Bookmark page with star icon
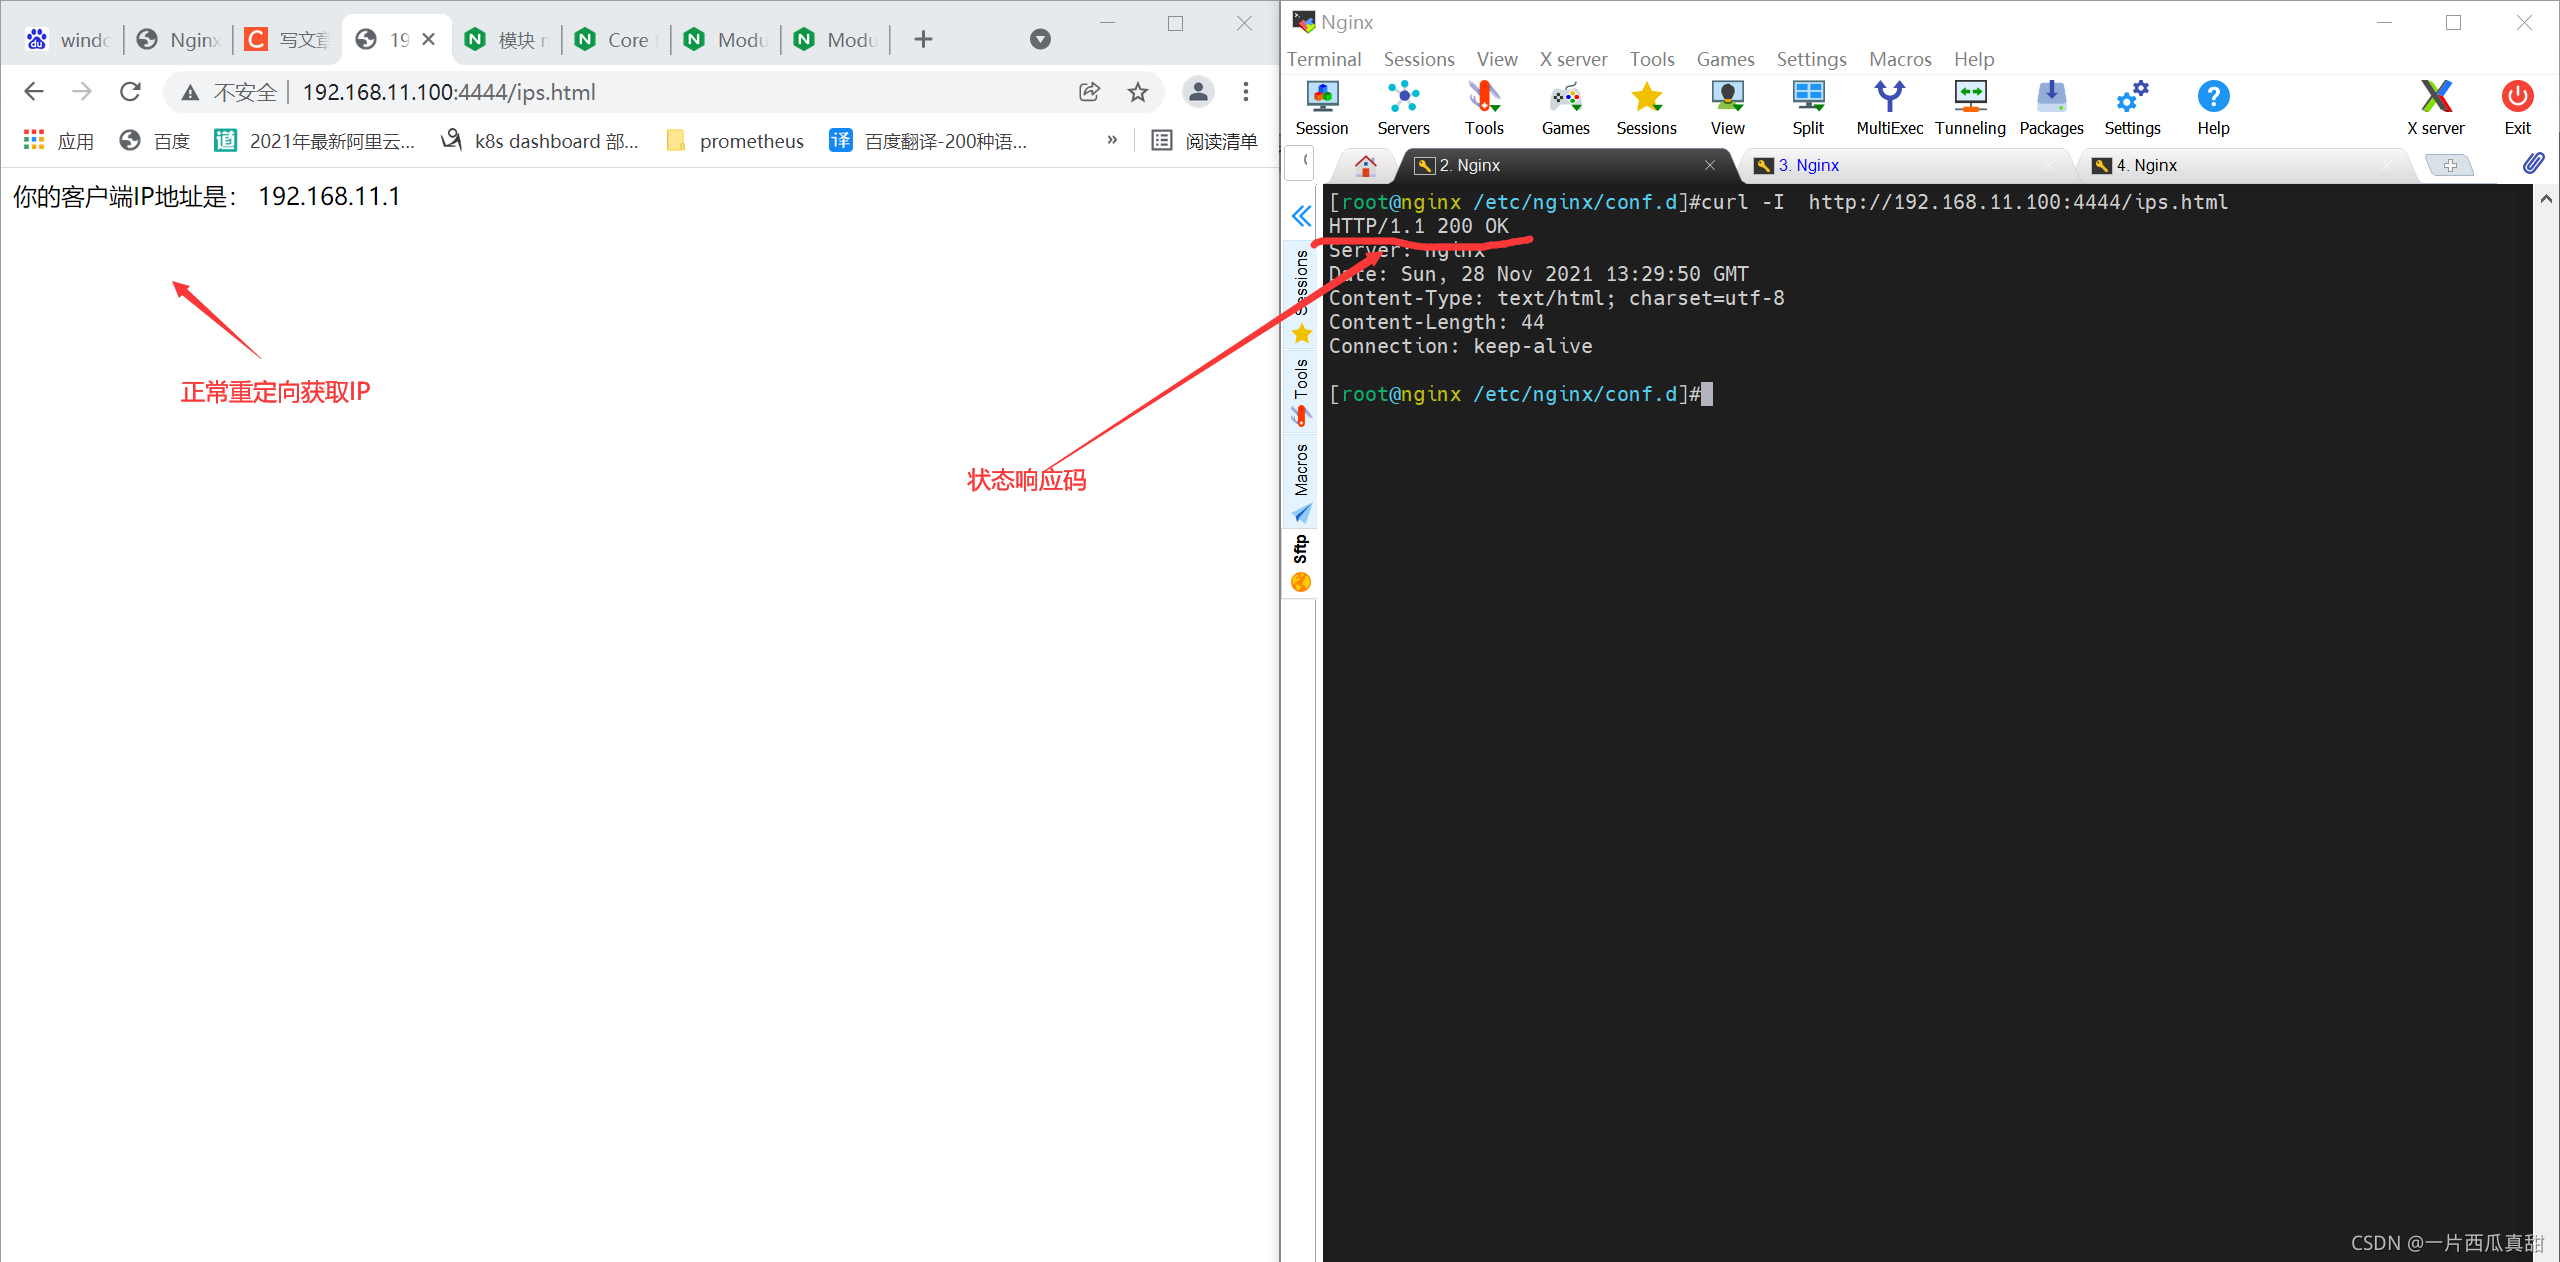The image size is (2560, 1262). (1138, 92)
